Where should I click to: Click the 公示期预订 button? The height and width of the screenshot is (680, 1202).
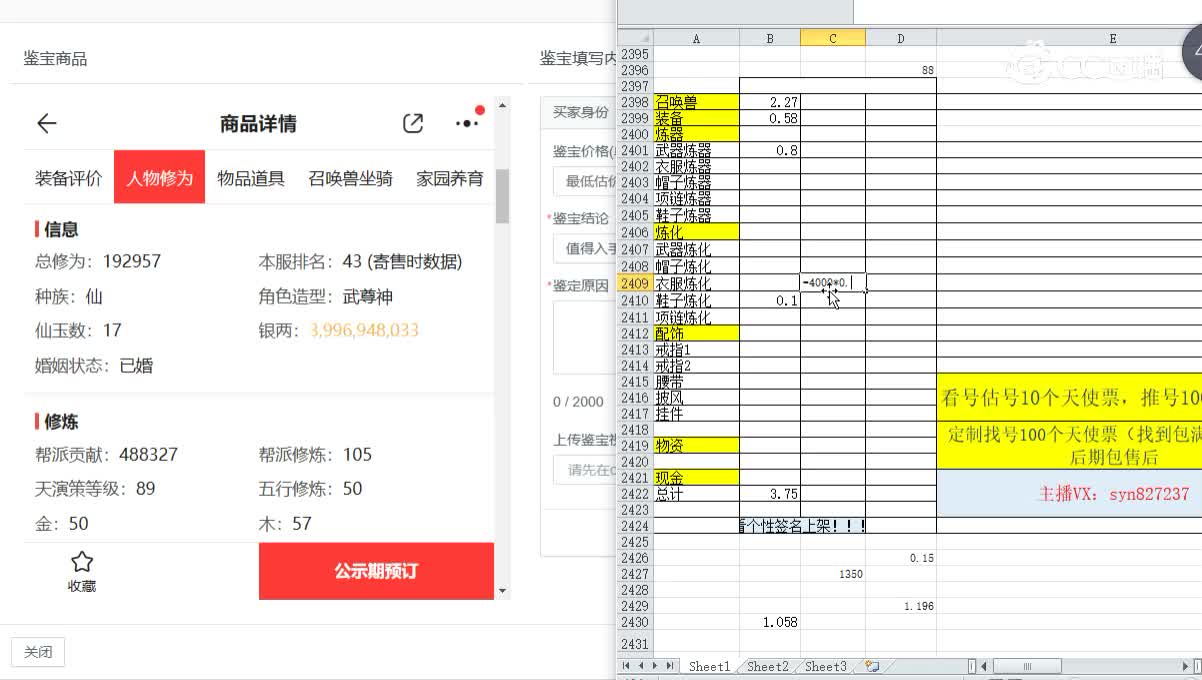click(376, 571)
